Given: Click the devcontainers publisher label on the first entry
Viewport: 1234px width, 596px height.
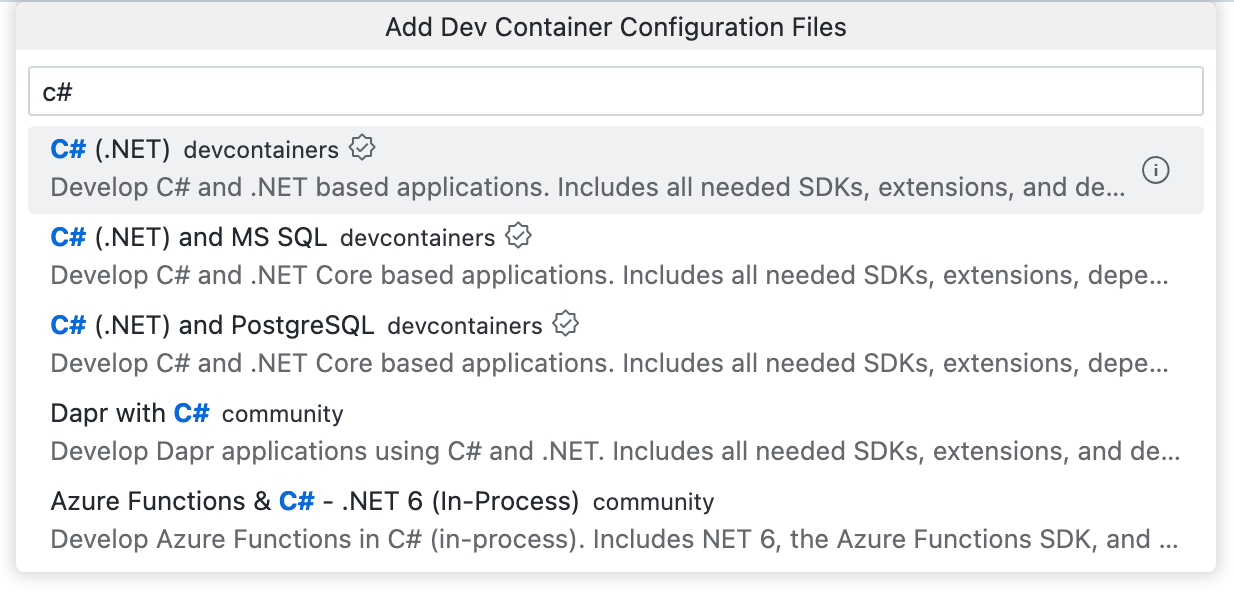Looking at the screenshot, I should click(261, 150).
